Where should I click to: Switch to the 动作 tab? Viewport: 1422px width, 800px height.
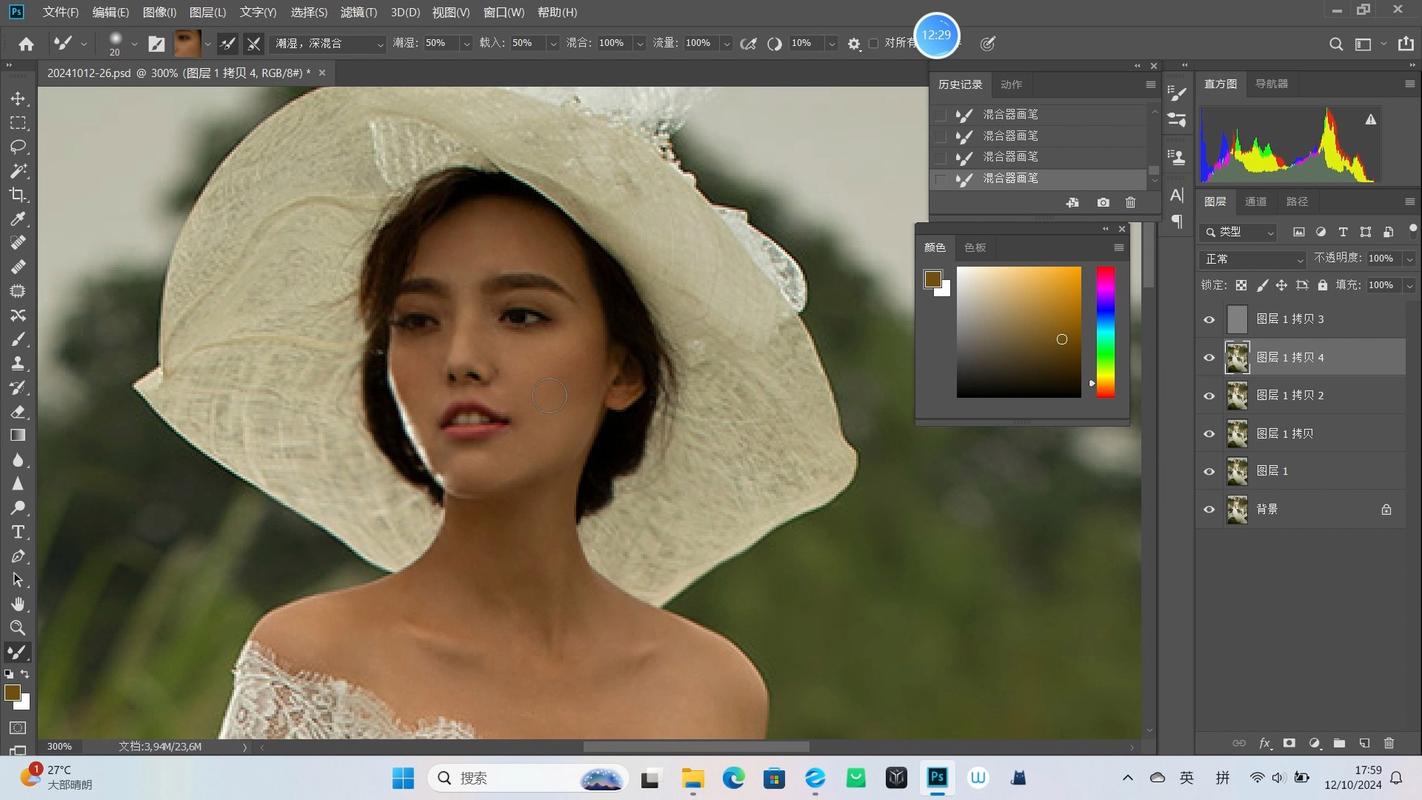click(1012, 84)
